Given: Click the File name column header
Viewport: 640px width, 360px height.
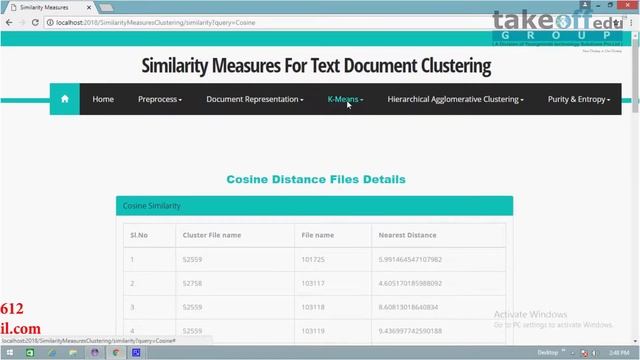Looking at the screenshot, I should pos(318,235).
